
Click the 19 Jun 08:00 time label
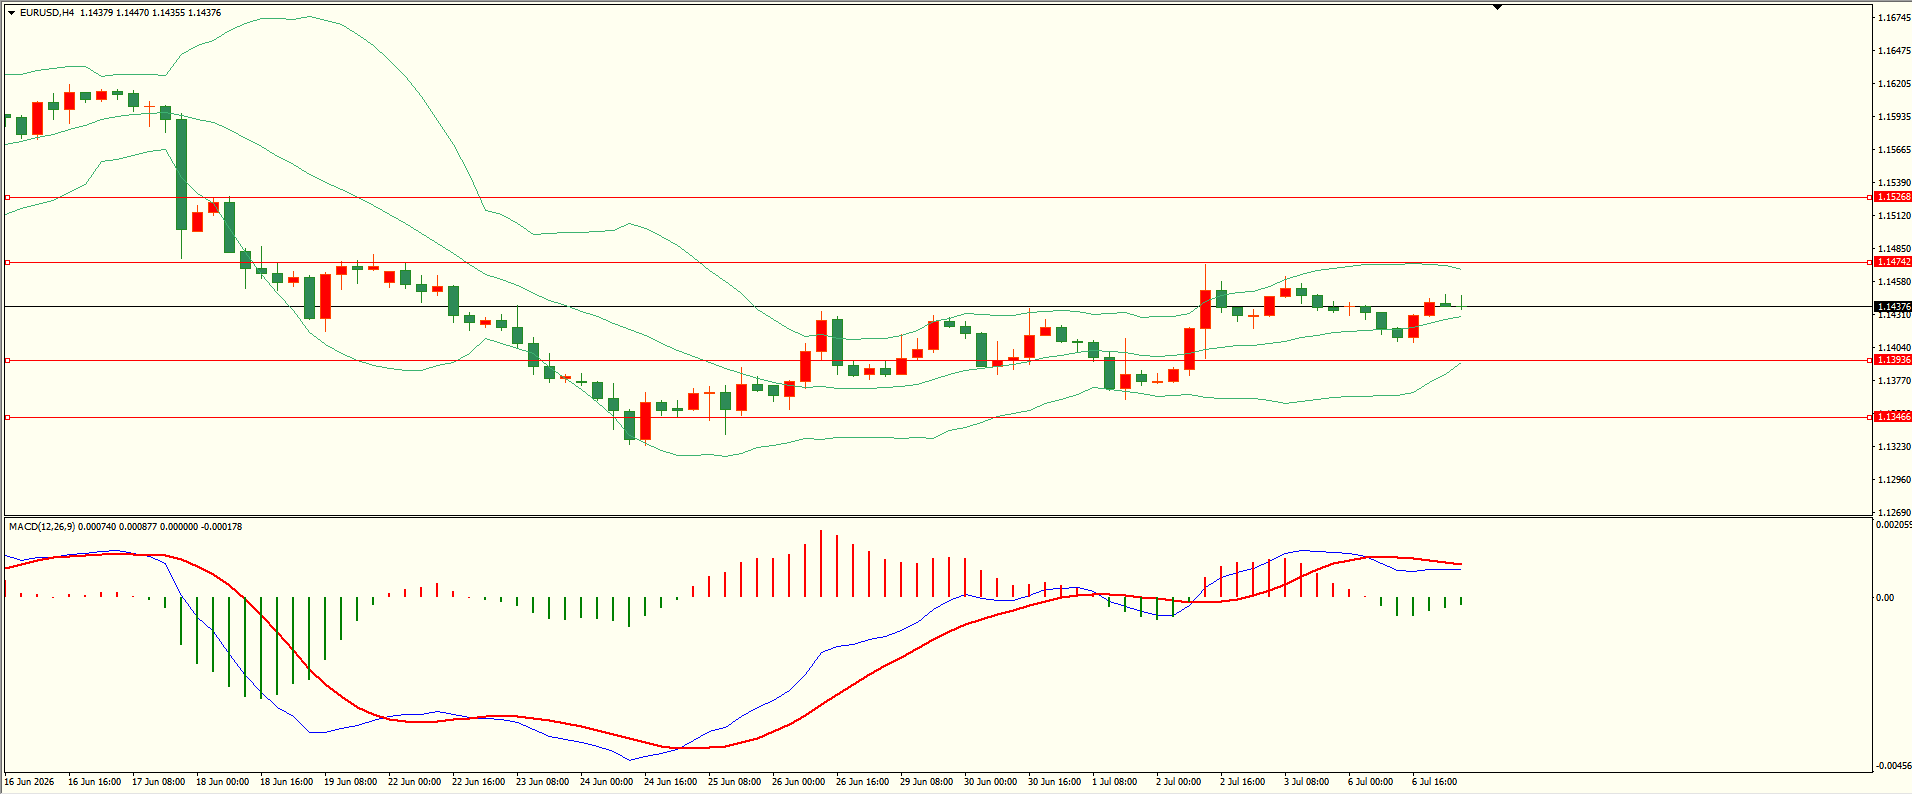pyautogui.click(x=351, y=782)
